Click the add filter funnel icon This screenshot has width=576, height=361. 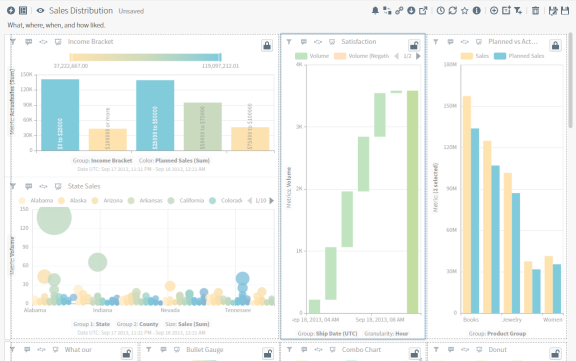point(518,11)
